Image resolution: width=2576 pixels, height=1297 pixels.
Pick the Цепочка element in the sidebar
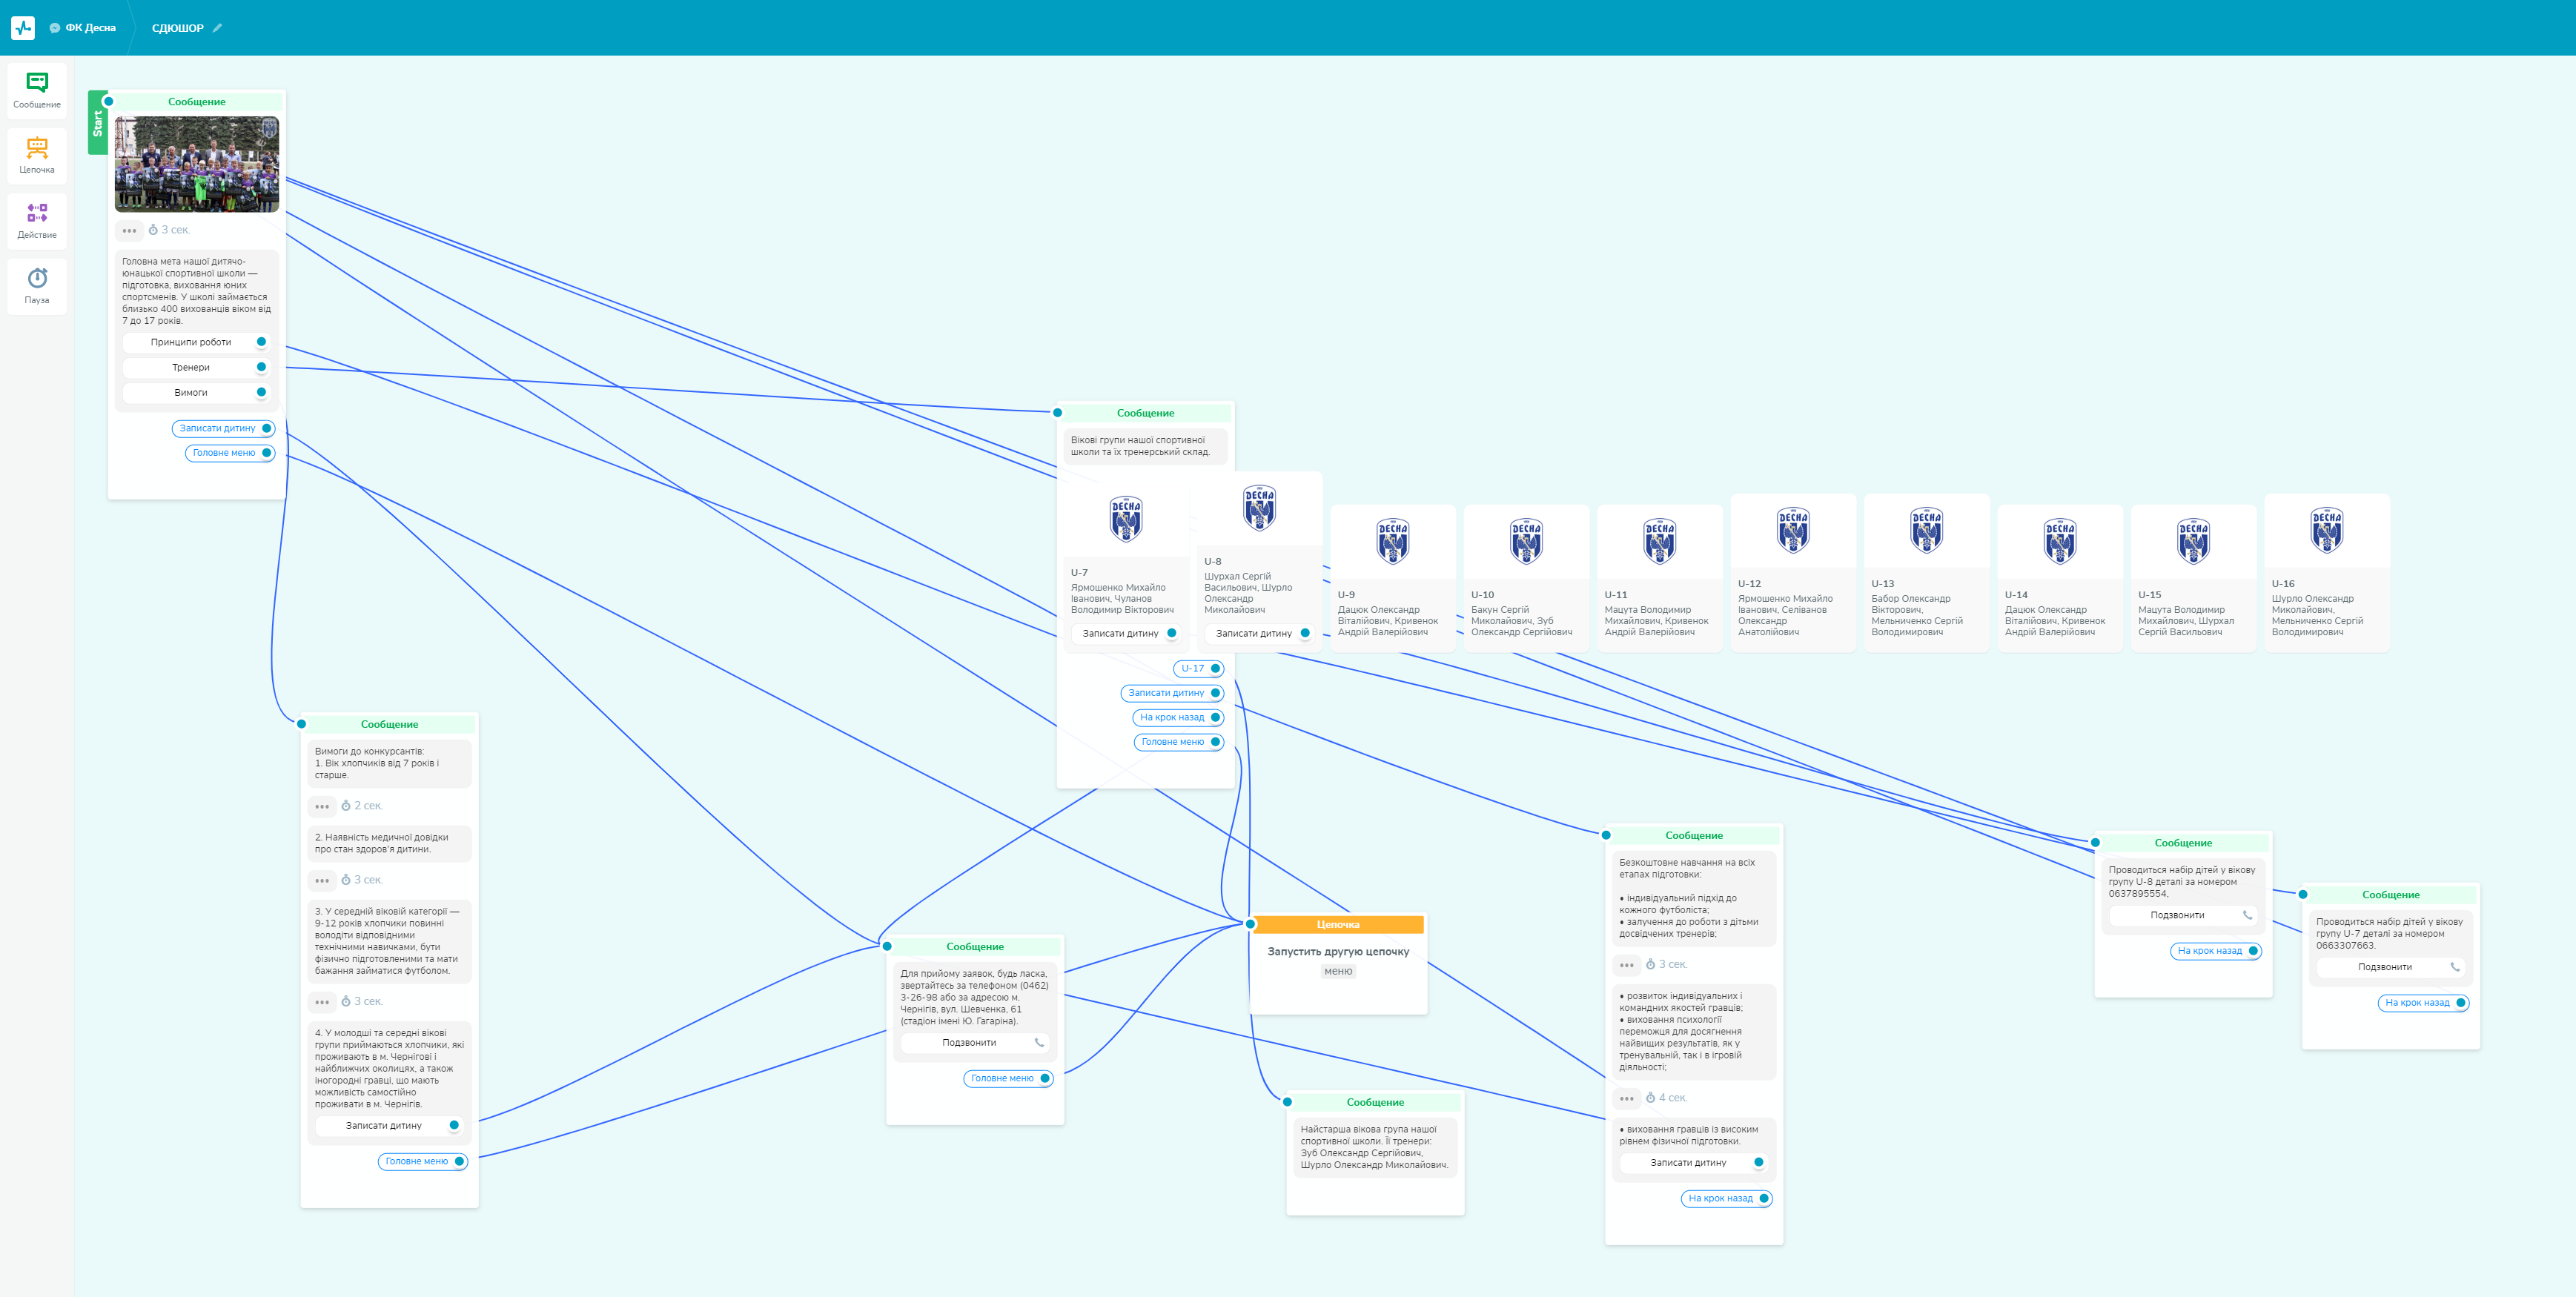point(37,155)
